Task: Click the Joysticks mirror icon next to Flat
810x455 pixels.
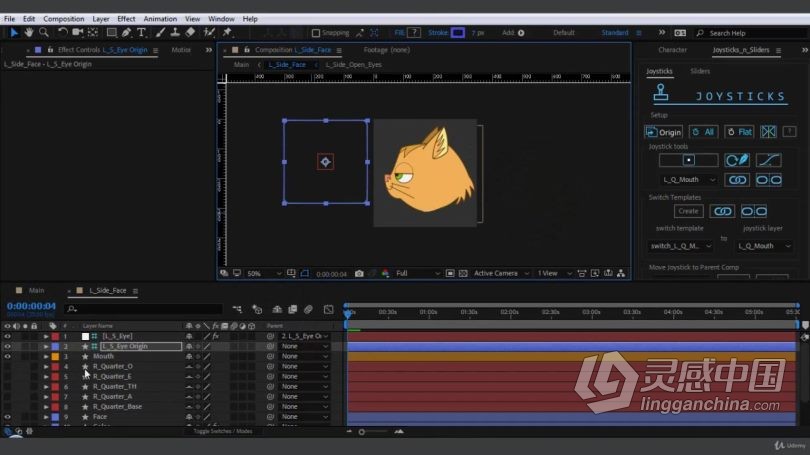Action: click(x=768, y=132)
